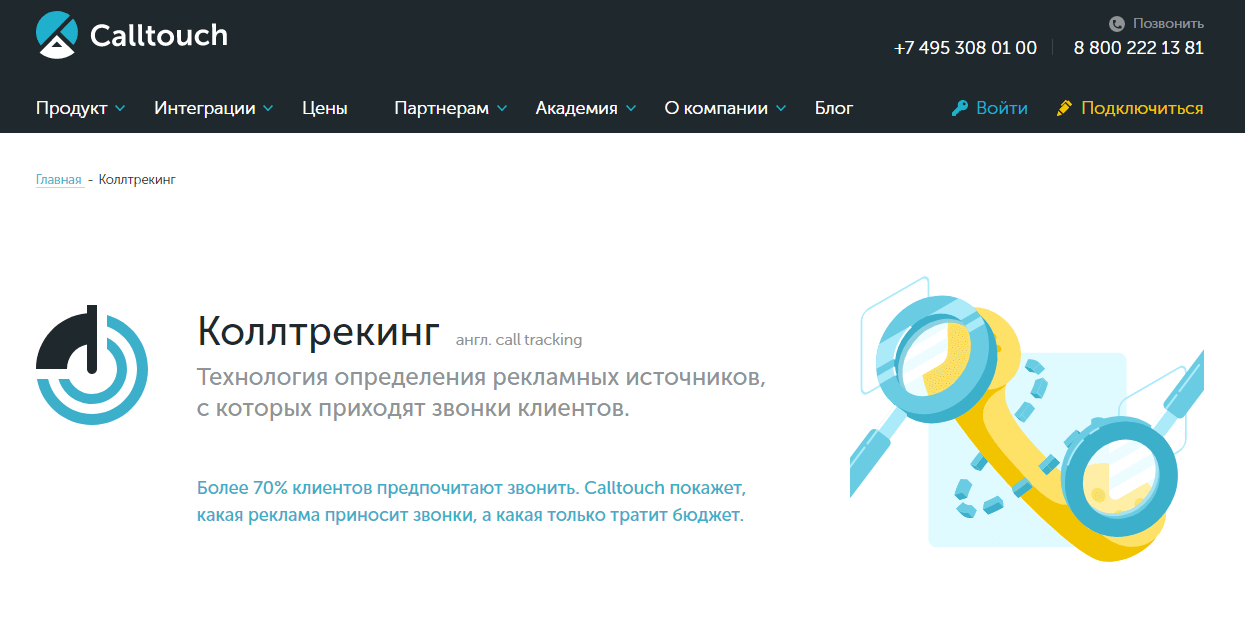Viewport: 1245px width, 640px height.
Task: Expand the chevron next to Партнерам
Action: tap(502, 108)
